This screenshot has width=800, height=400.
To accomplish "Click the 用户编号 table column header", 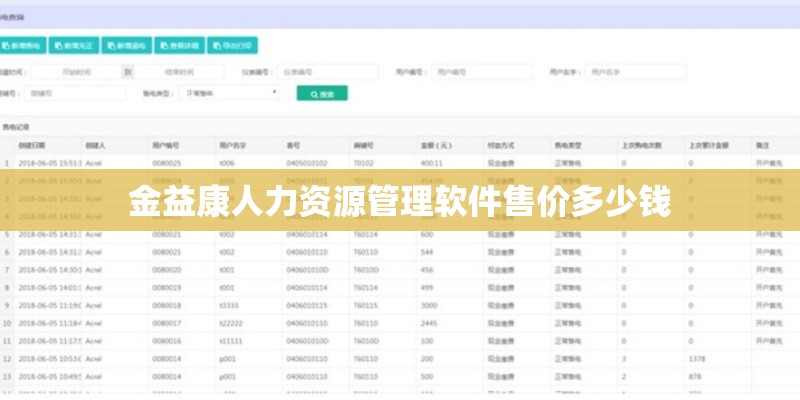I will point(165,145).
